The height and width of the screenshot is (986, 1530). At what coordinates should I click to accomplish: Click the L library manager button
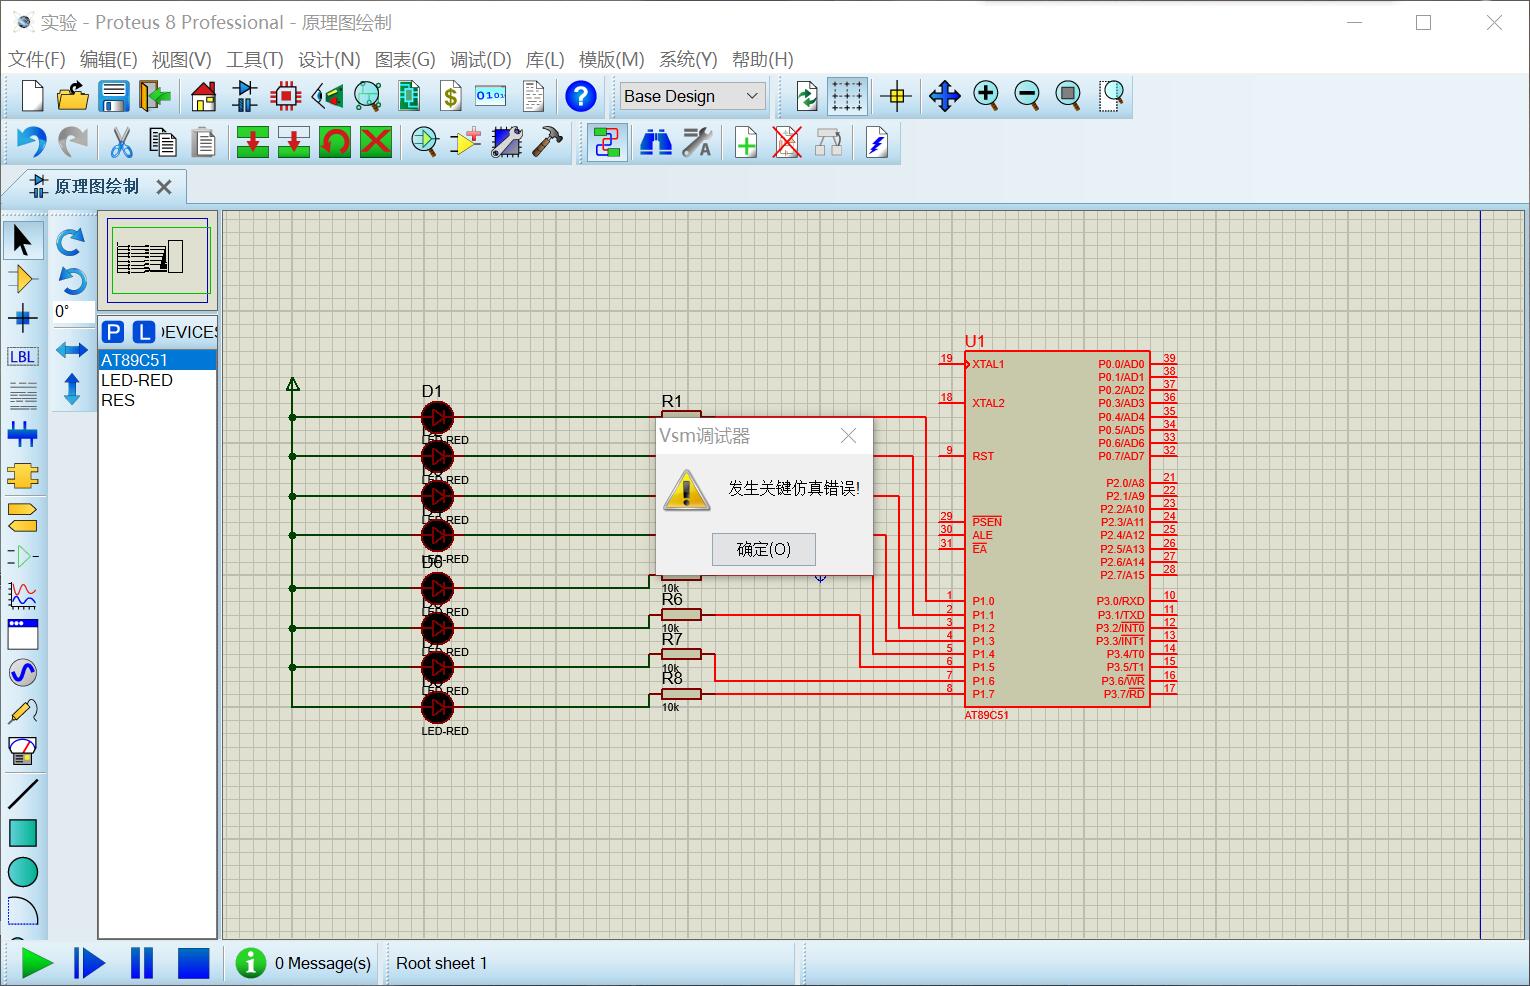coord(145,332)
